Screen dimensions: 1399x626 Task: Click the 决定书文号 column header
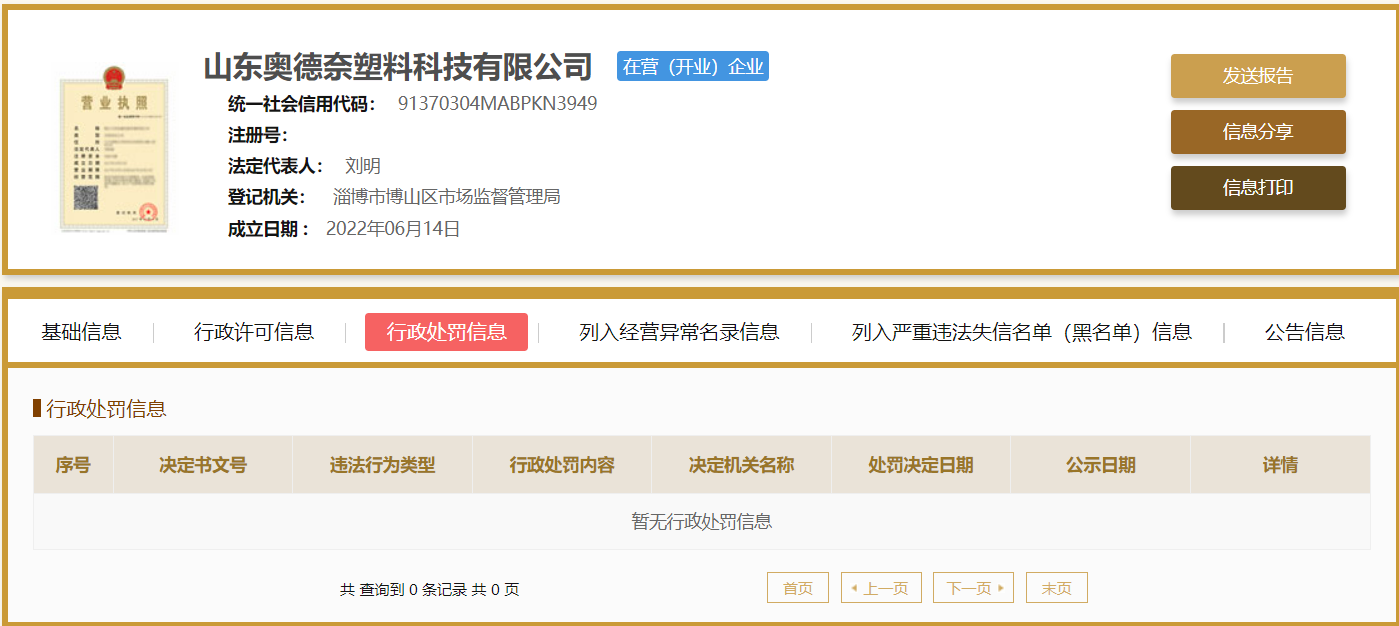pos(203,465)
